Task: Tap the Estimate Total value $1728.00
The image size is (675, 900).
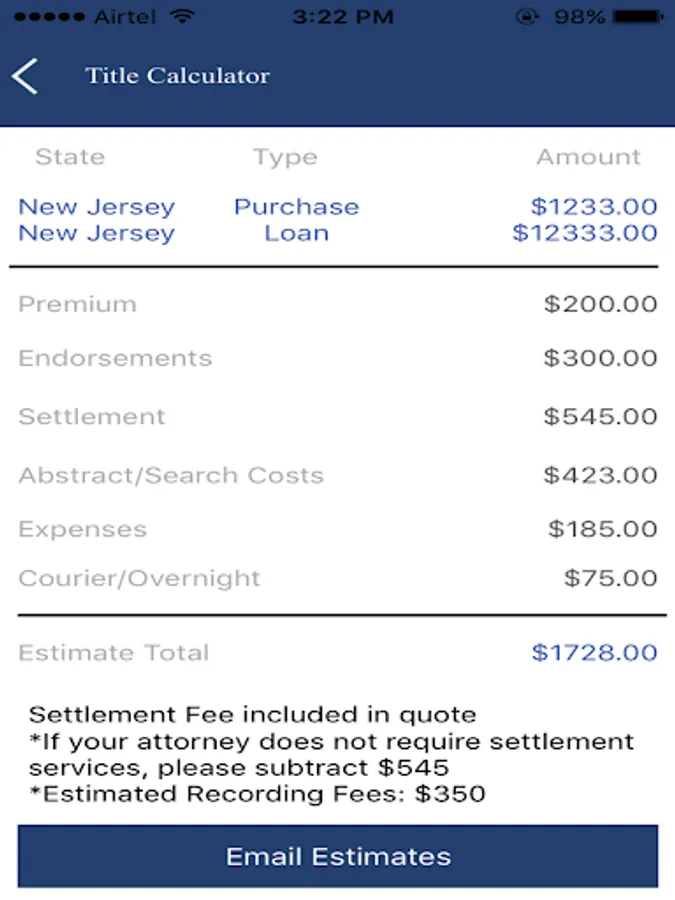Action: click(x=594, y=653)
